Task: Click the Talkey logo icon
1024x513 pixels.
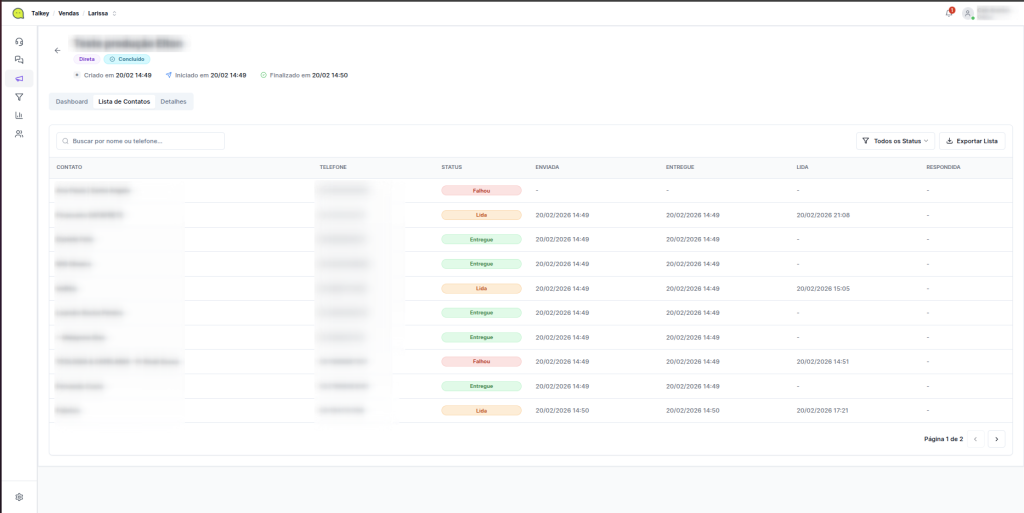Action: click(x=18, y=13)
